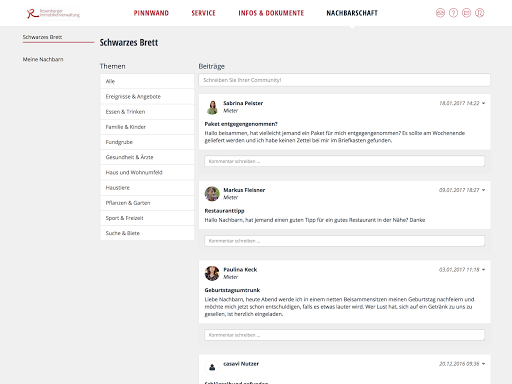
Task: Filter posts by Essen & Trinken topic
Action: tap(147, 112)
